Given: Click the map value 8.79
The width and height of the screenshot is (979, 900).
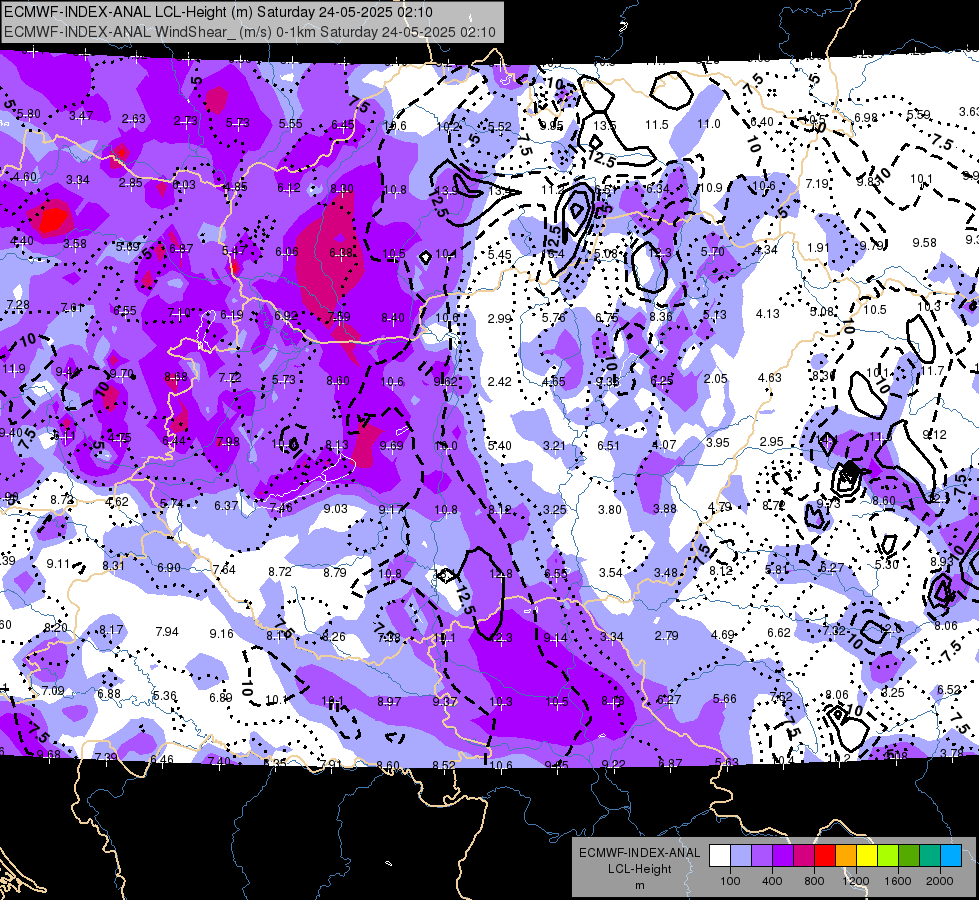Looking at the screenshot, I should click(x=334, y=572).
